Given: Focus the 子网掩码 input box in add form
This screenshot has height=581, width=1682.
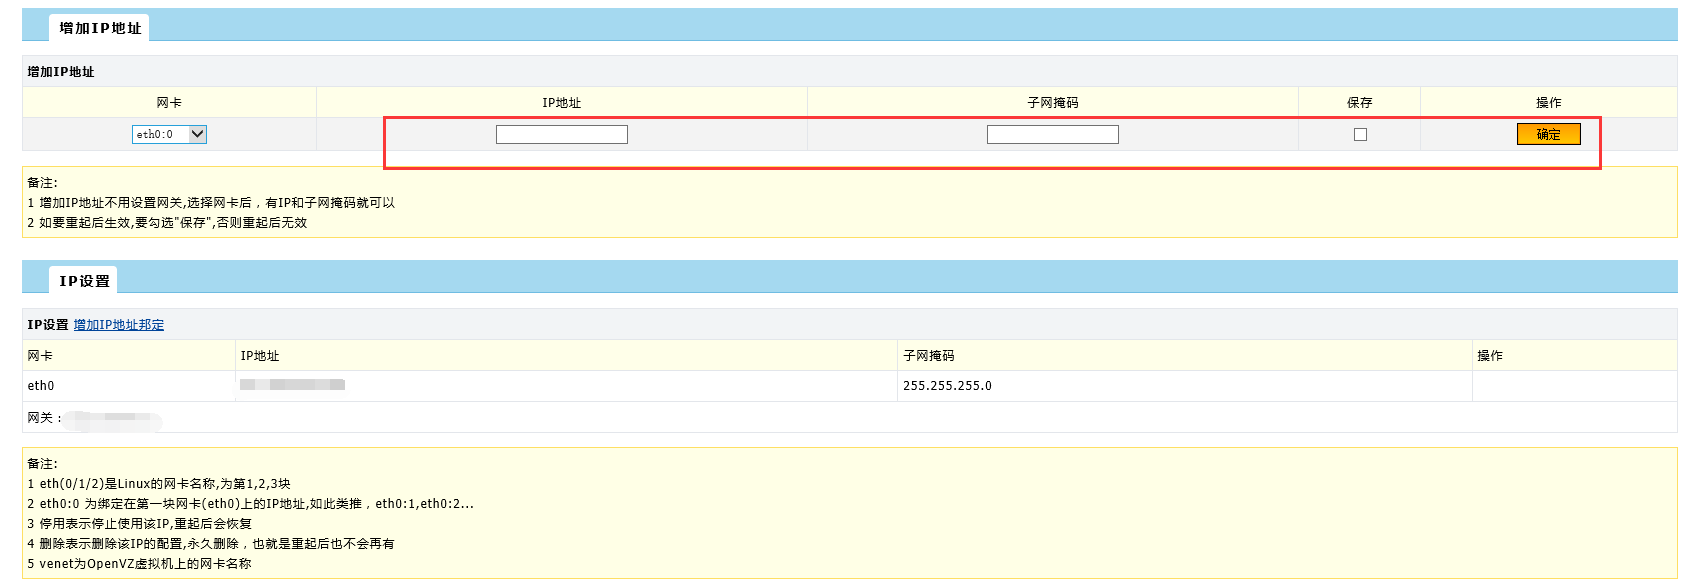Looking at the screenshot, I should [1052, 134].
